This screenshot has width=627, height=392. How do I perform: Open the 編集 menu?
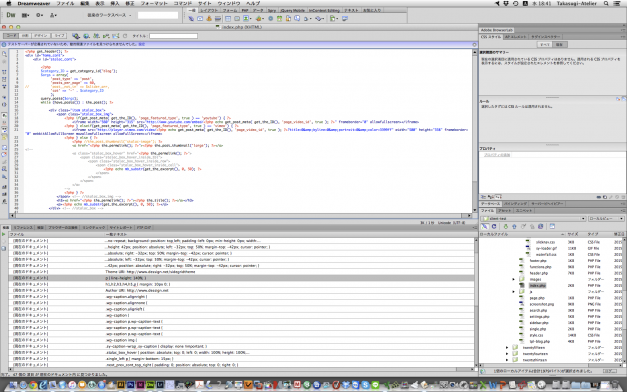[84, 3]
